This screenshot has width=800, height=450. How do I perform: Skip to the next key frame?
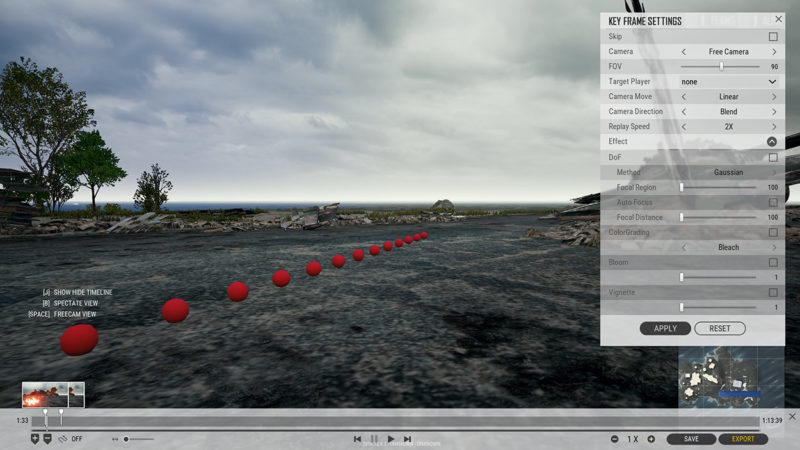click(x=407, y=439)
